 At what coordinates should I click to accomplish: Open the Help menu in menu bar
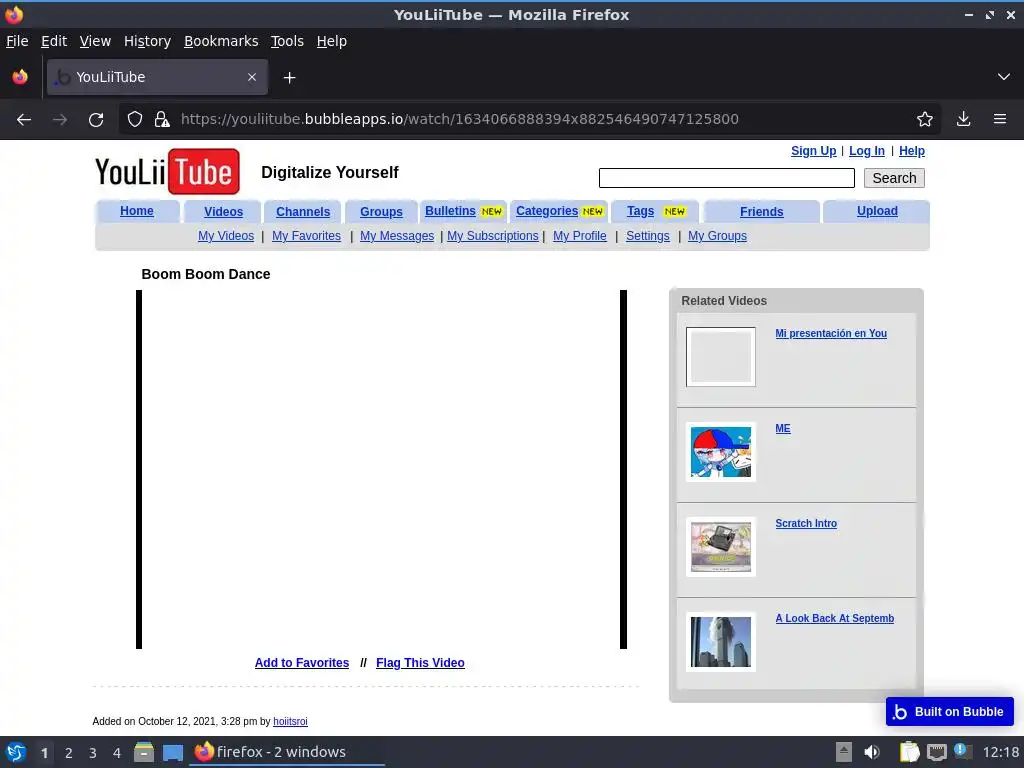pyautogui.click(x=332, y=41)
